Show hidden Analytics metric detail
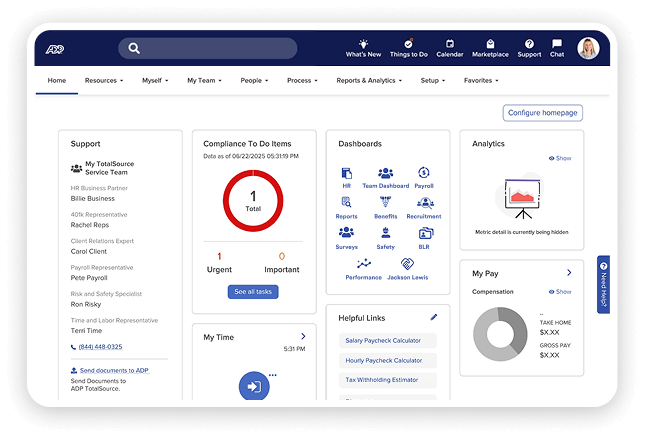Viewport: 645px width, 439px height. pos(560,158)
